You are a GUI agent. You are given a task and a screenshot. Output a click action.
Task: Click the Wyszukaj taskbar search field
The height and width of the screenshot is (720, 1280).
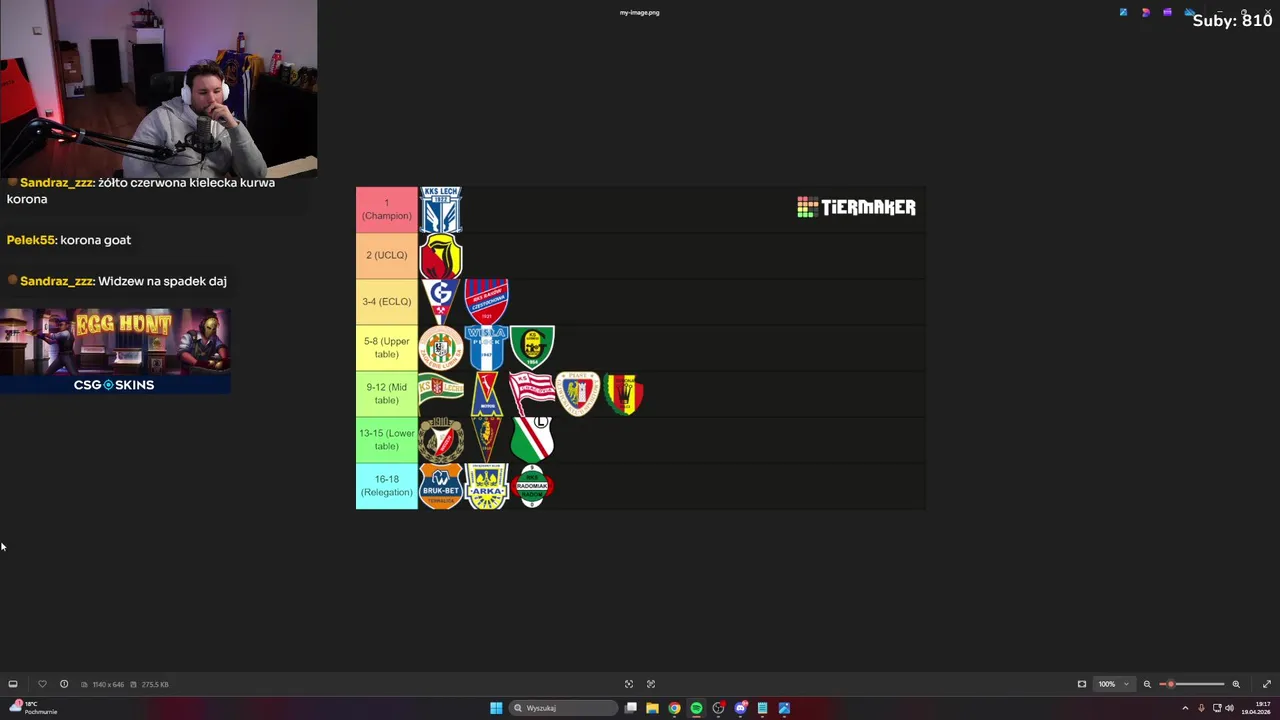[x=564, y=708]
